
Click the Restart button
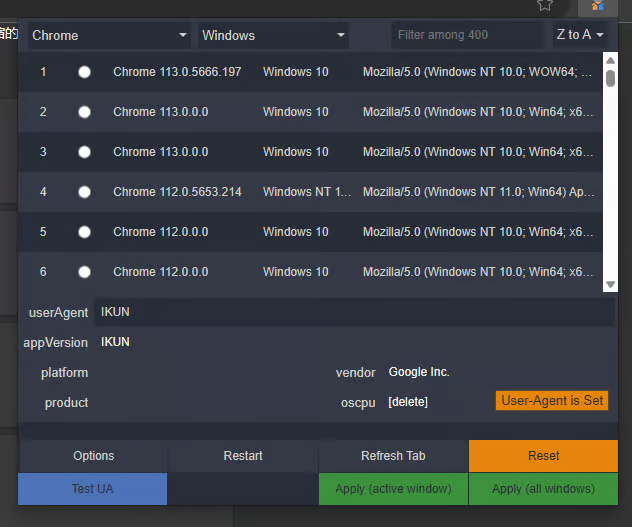point(243,456)
